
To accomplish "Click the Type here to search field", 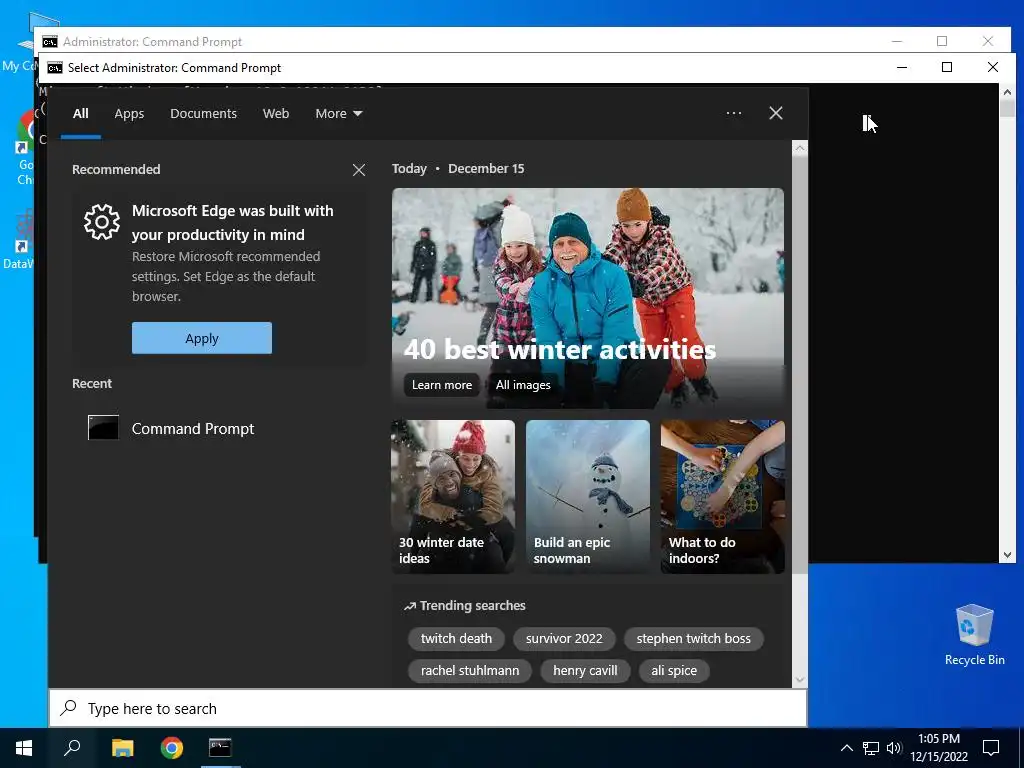I will pyautogui.click(x=428, y=709).
